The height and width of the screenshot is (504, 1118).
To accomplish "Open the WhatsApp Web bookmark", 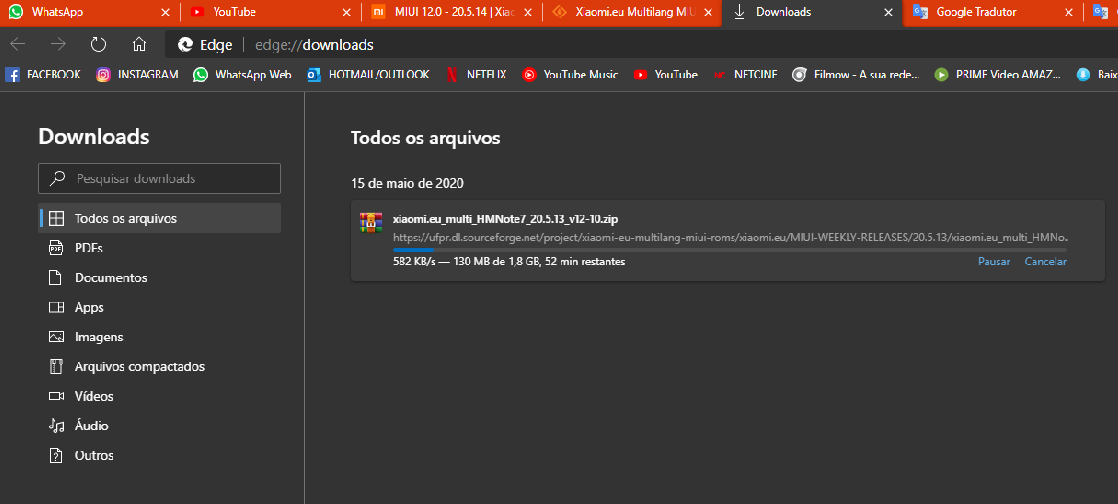I will pos(242,74).
